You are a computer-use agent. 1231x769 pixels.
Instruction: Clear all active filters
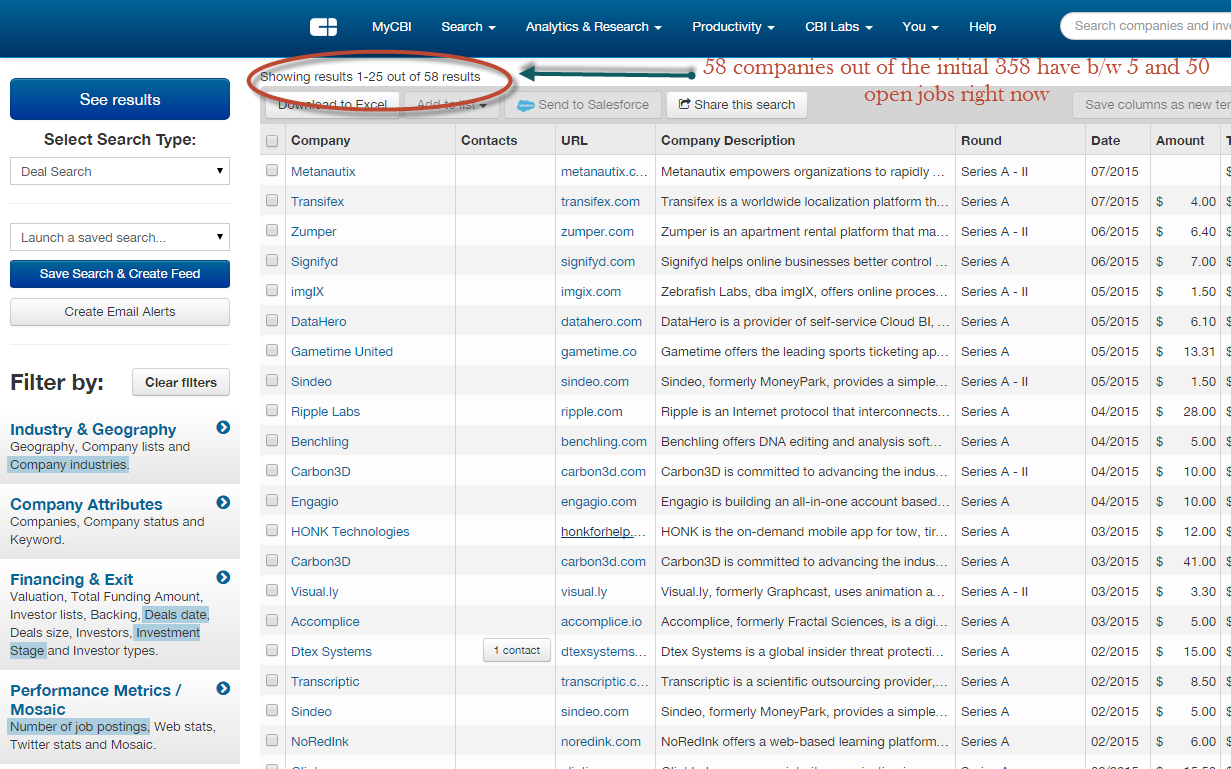[x=180, y=382]
